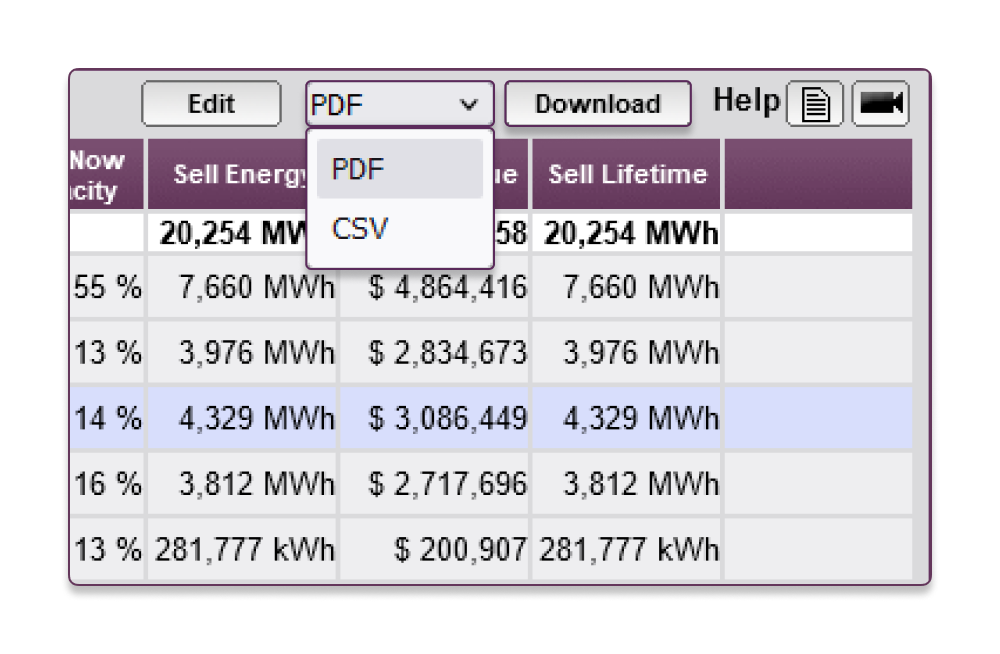
Task: Click the Edit button
Action: click(210, 103)
